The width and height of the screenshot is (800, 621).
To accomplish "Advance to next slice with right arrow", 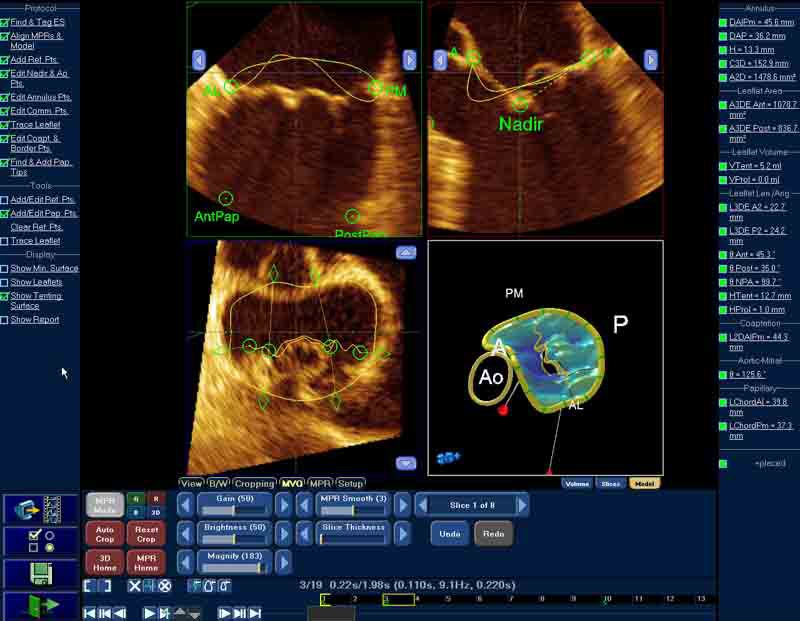I will 521,505.
